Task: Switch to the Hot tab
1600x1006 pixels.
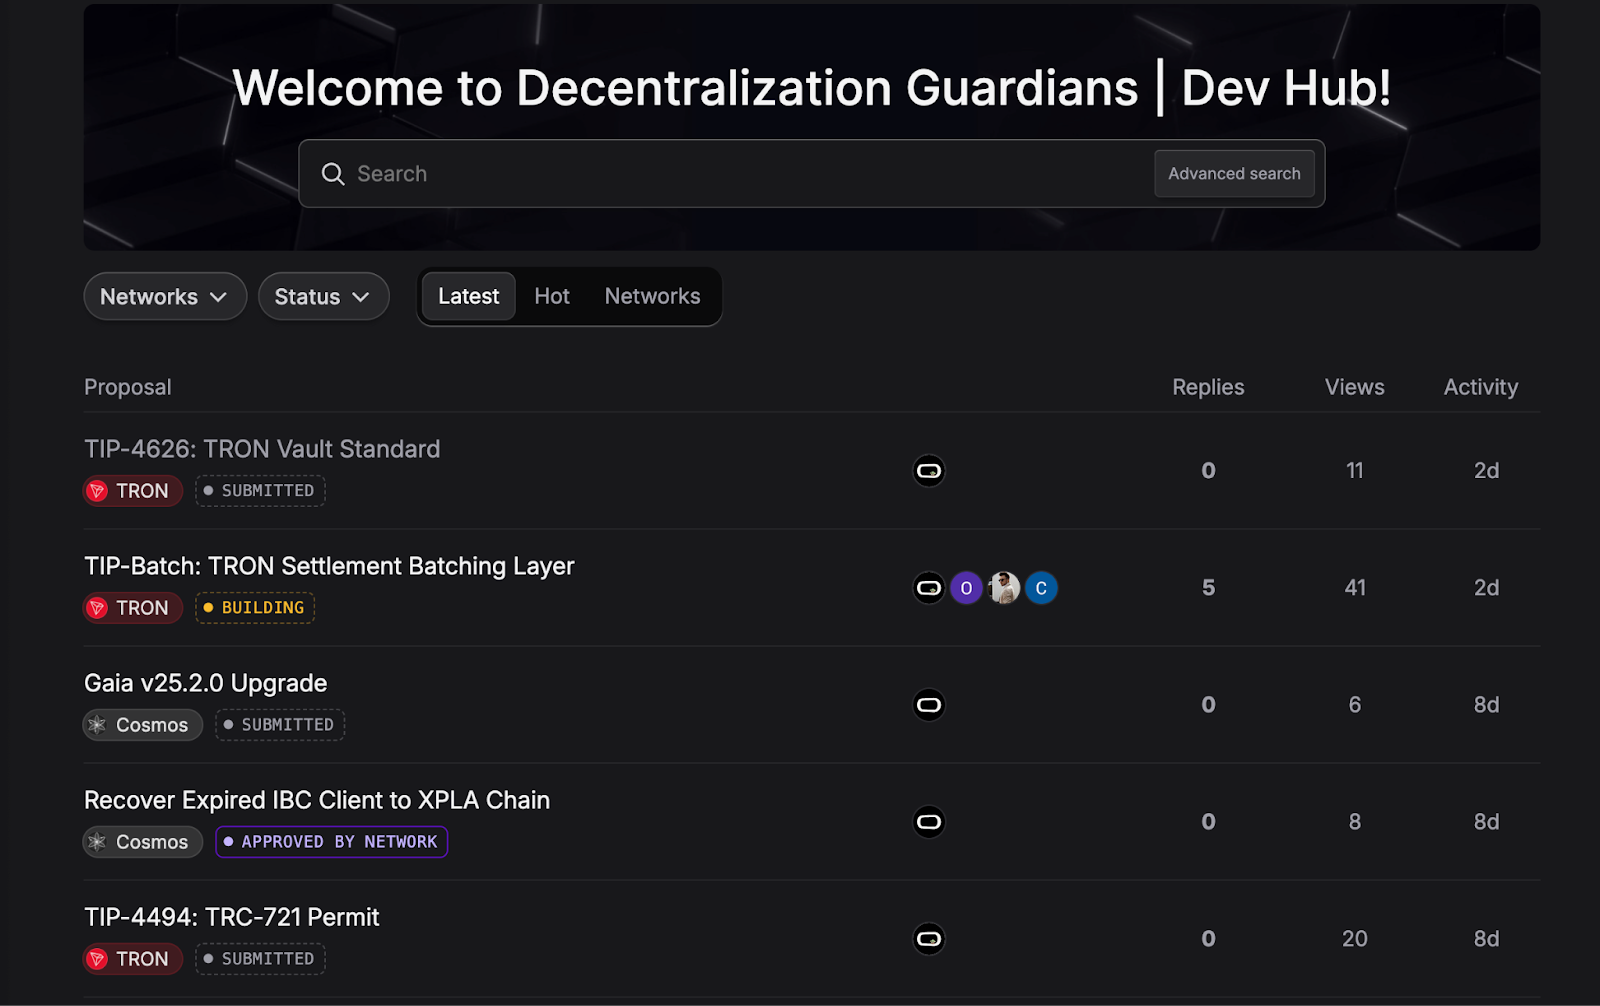Action: click(x=551, y=296)
